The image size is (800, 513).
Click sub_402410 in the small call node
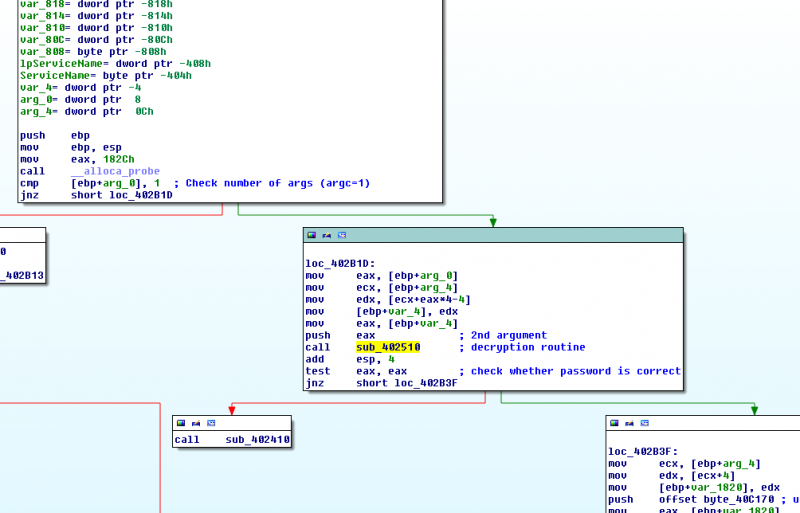(257, 440)
